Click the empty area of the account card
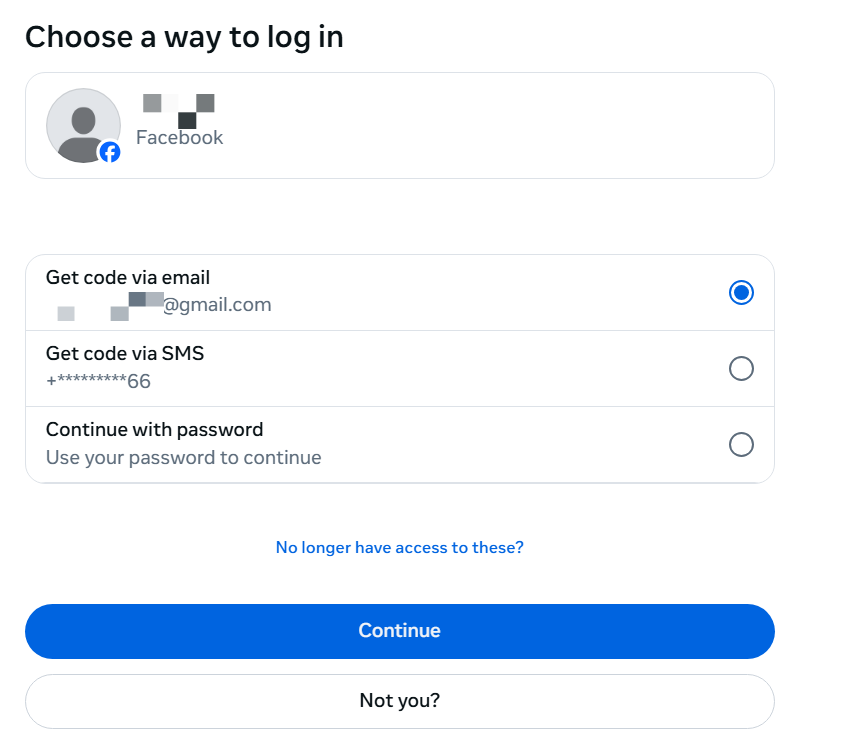Screen dimensions: 841x735 [x=500, y=125]
